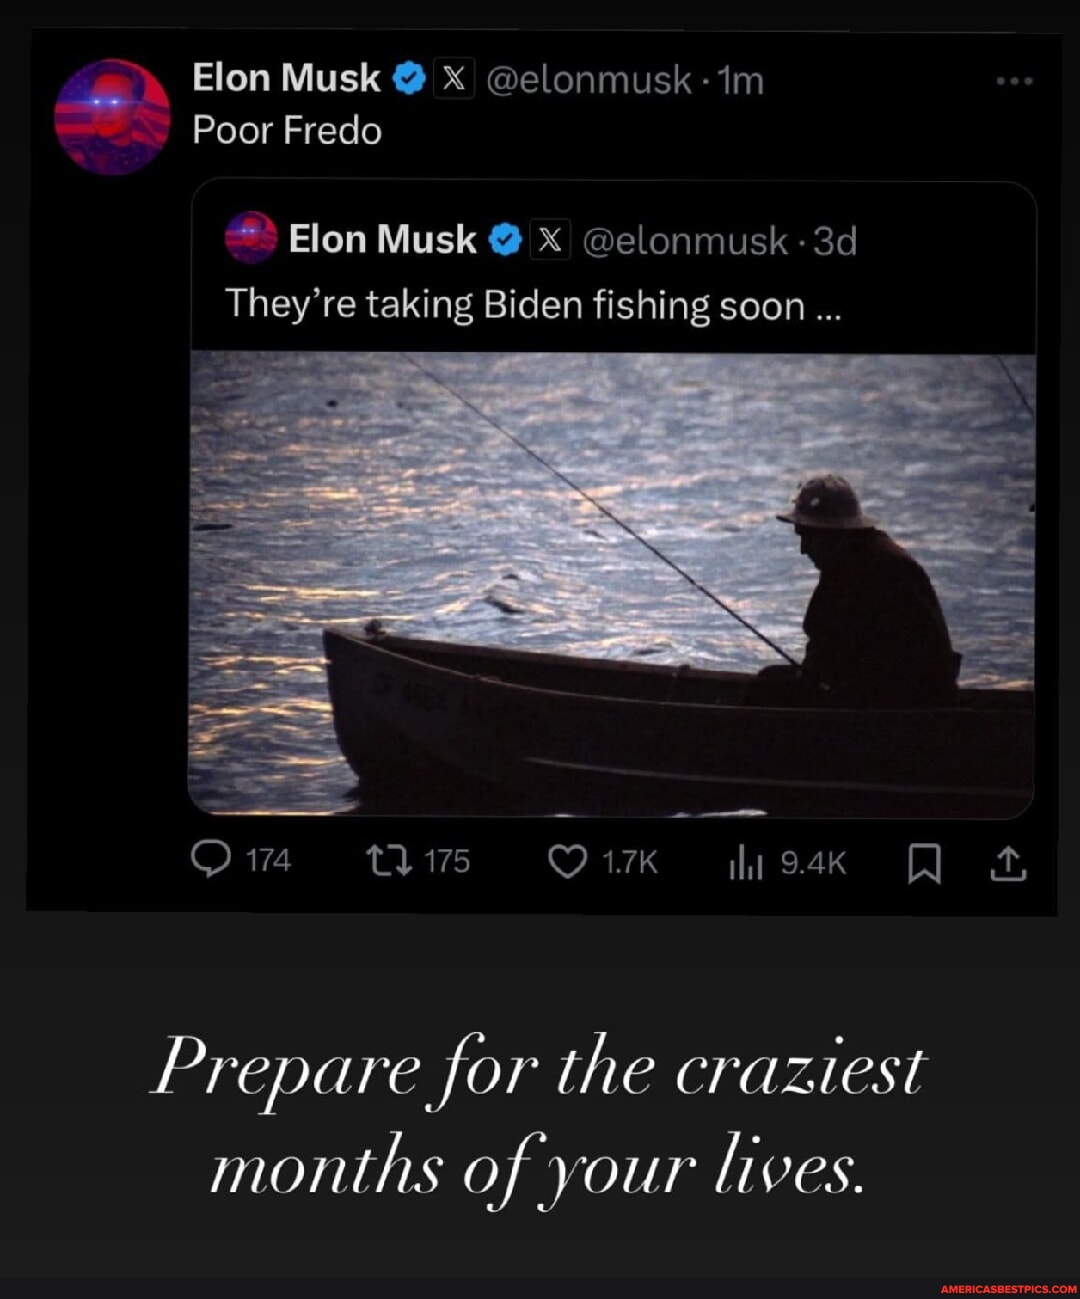Click the reply speech bubble icon
The width and height of the screenshot is (1080, 1299).
213,861
